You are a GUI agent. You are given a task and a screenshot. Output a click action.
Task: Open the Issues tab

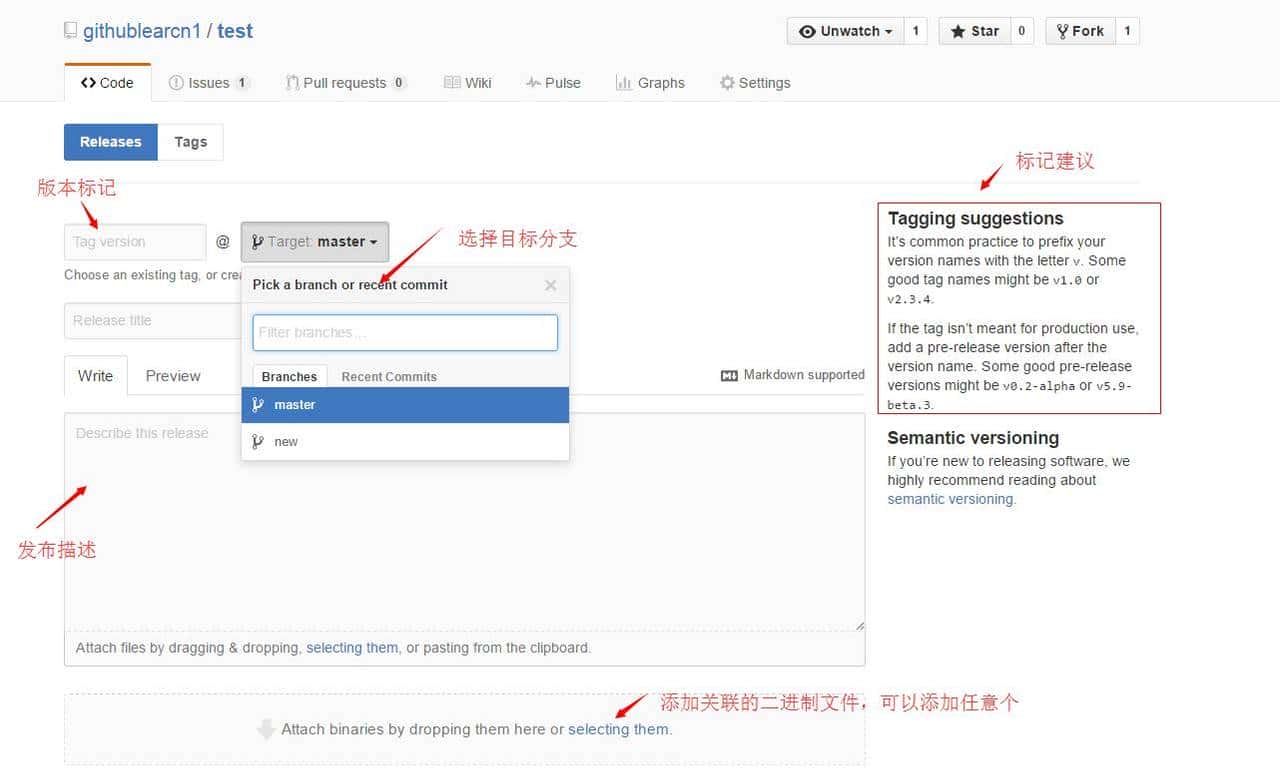[x=208, y=83]
